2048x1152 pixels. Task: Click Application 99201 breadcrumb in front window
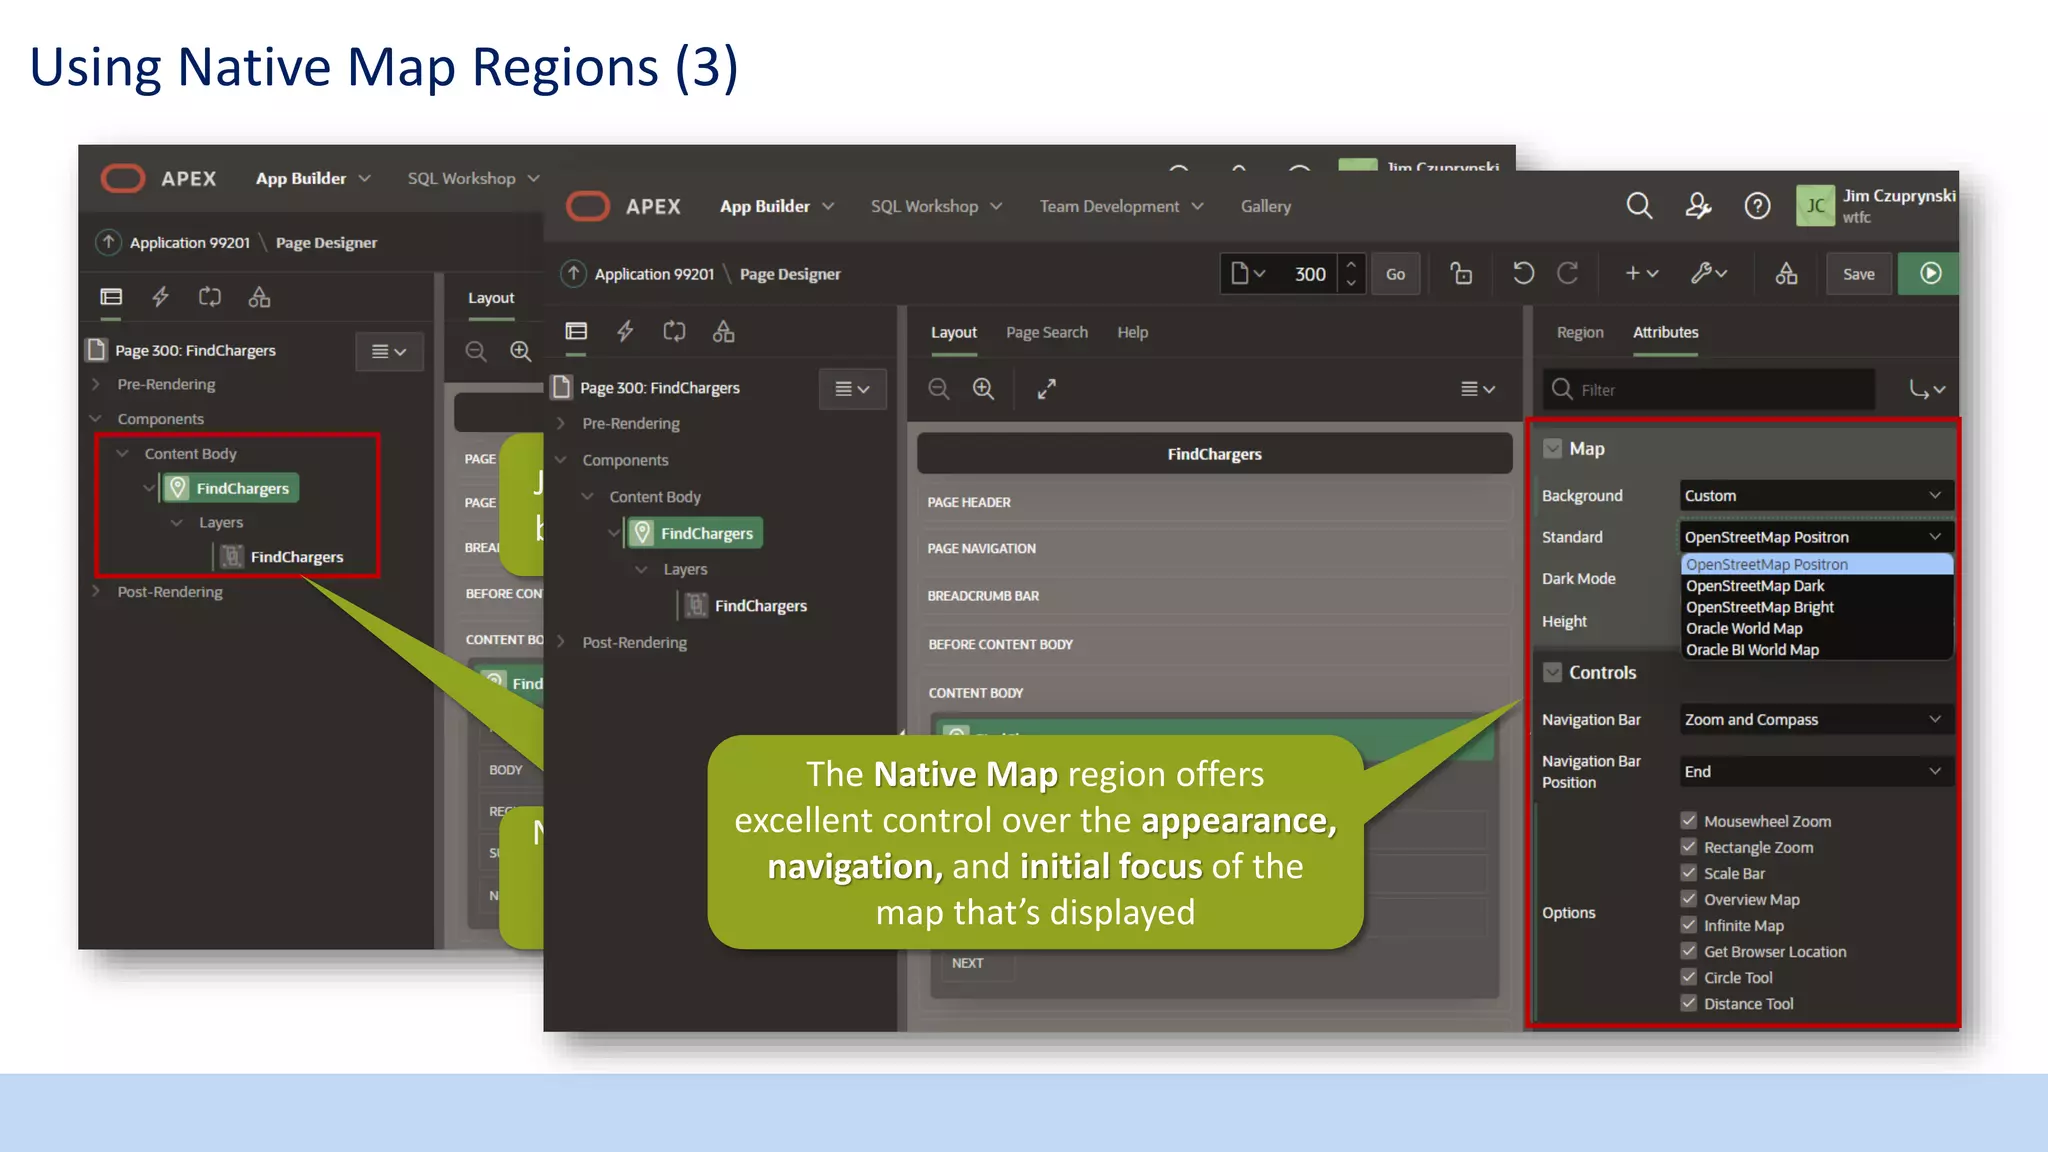pyautogui.click(x=654, y=273)
